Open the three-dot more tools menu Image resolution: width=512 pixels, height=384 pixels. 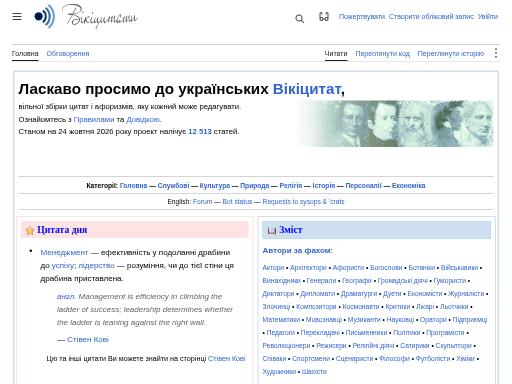click(x=496, y=53)
